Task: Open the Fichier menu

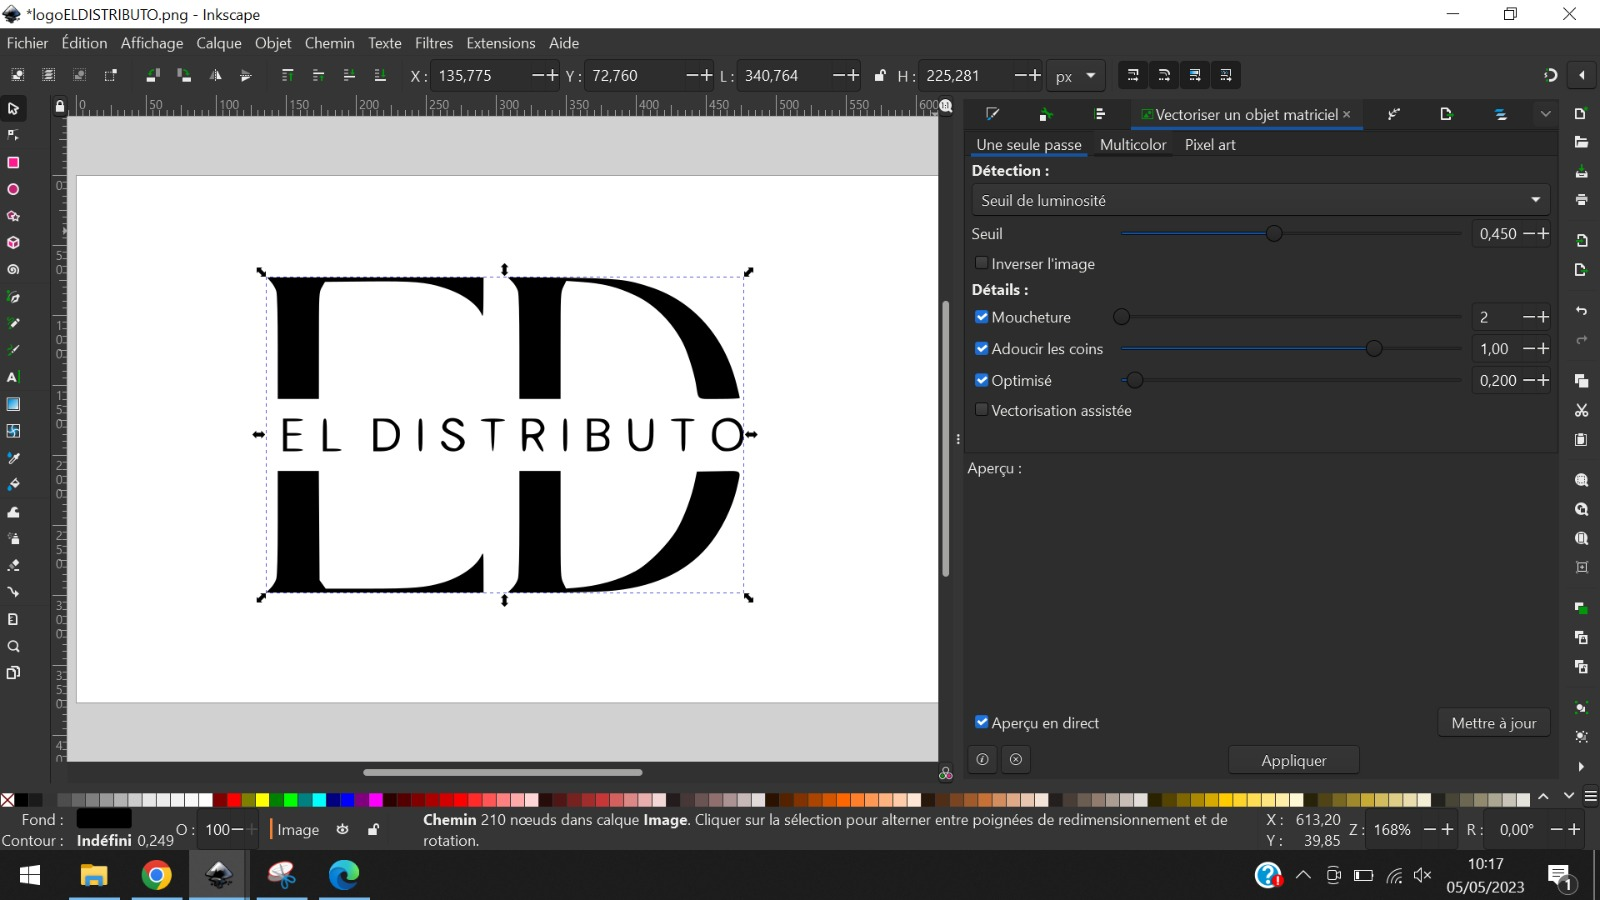Action: pos(27,43)
